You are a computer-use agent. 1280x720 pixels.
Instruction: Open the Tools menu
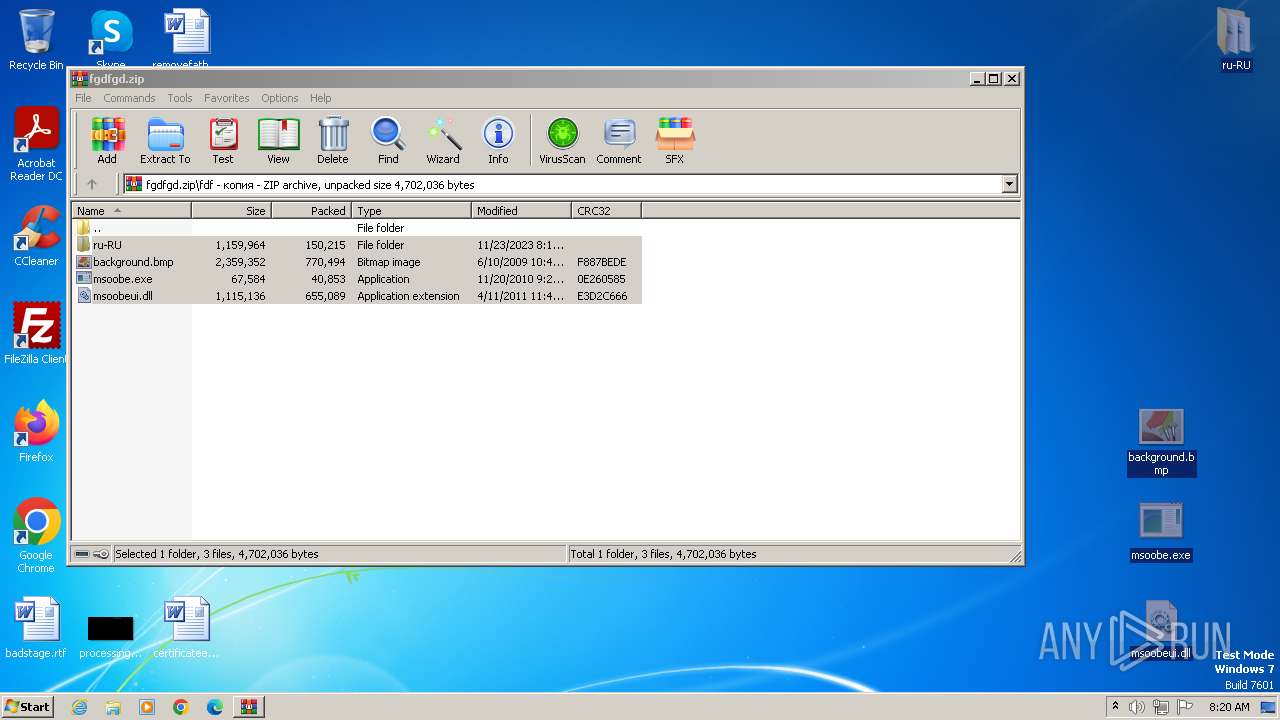click(180, 98)
